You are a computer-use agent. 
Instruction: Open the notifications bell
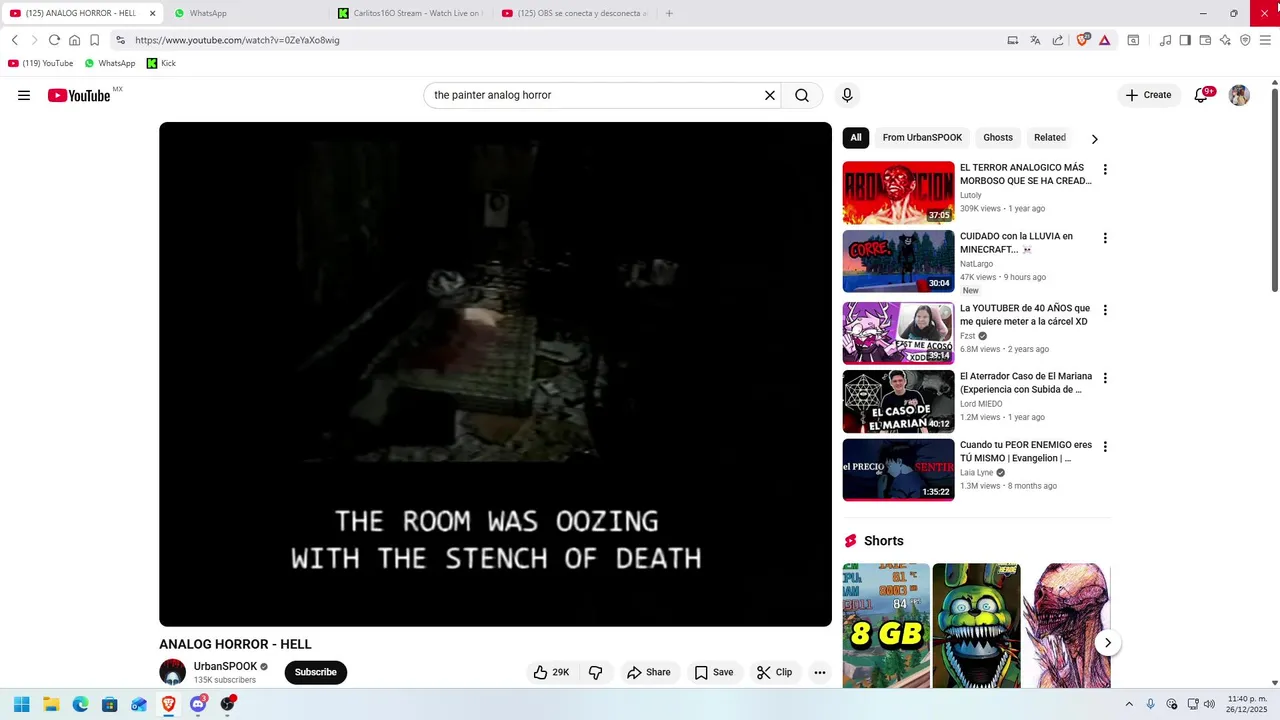pos(1202,95)
